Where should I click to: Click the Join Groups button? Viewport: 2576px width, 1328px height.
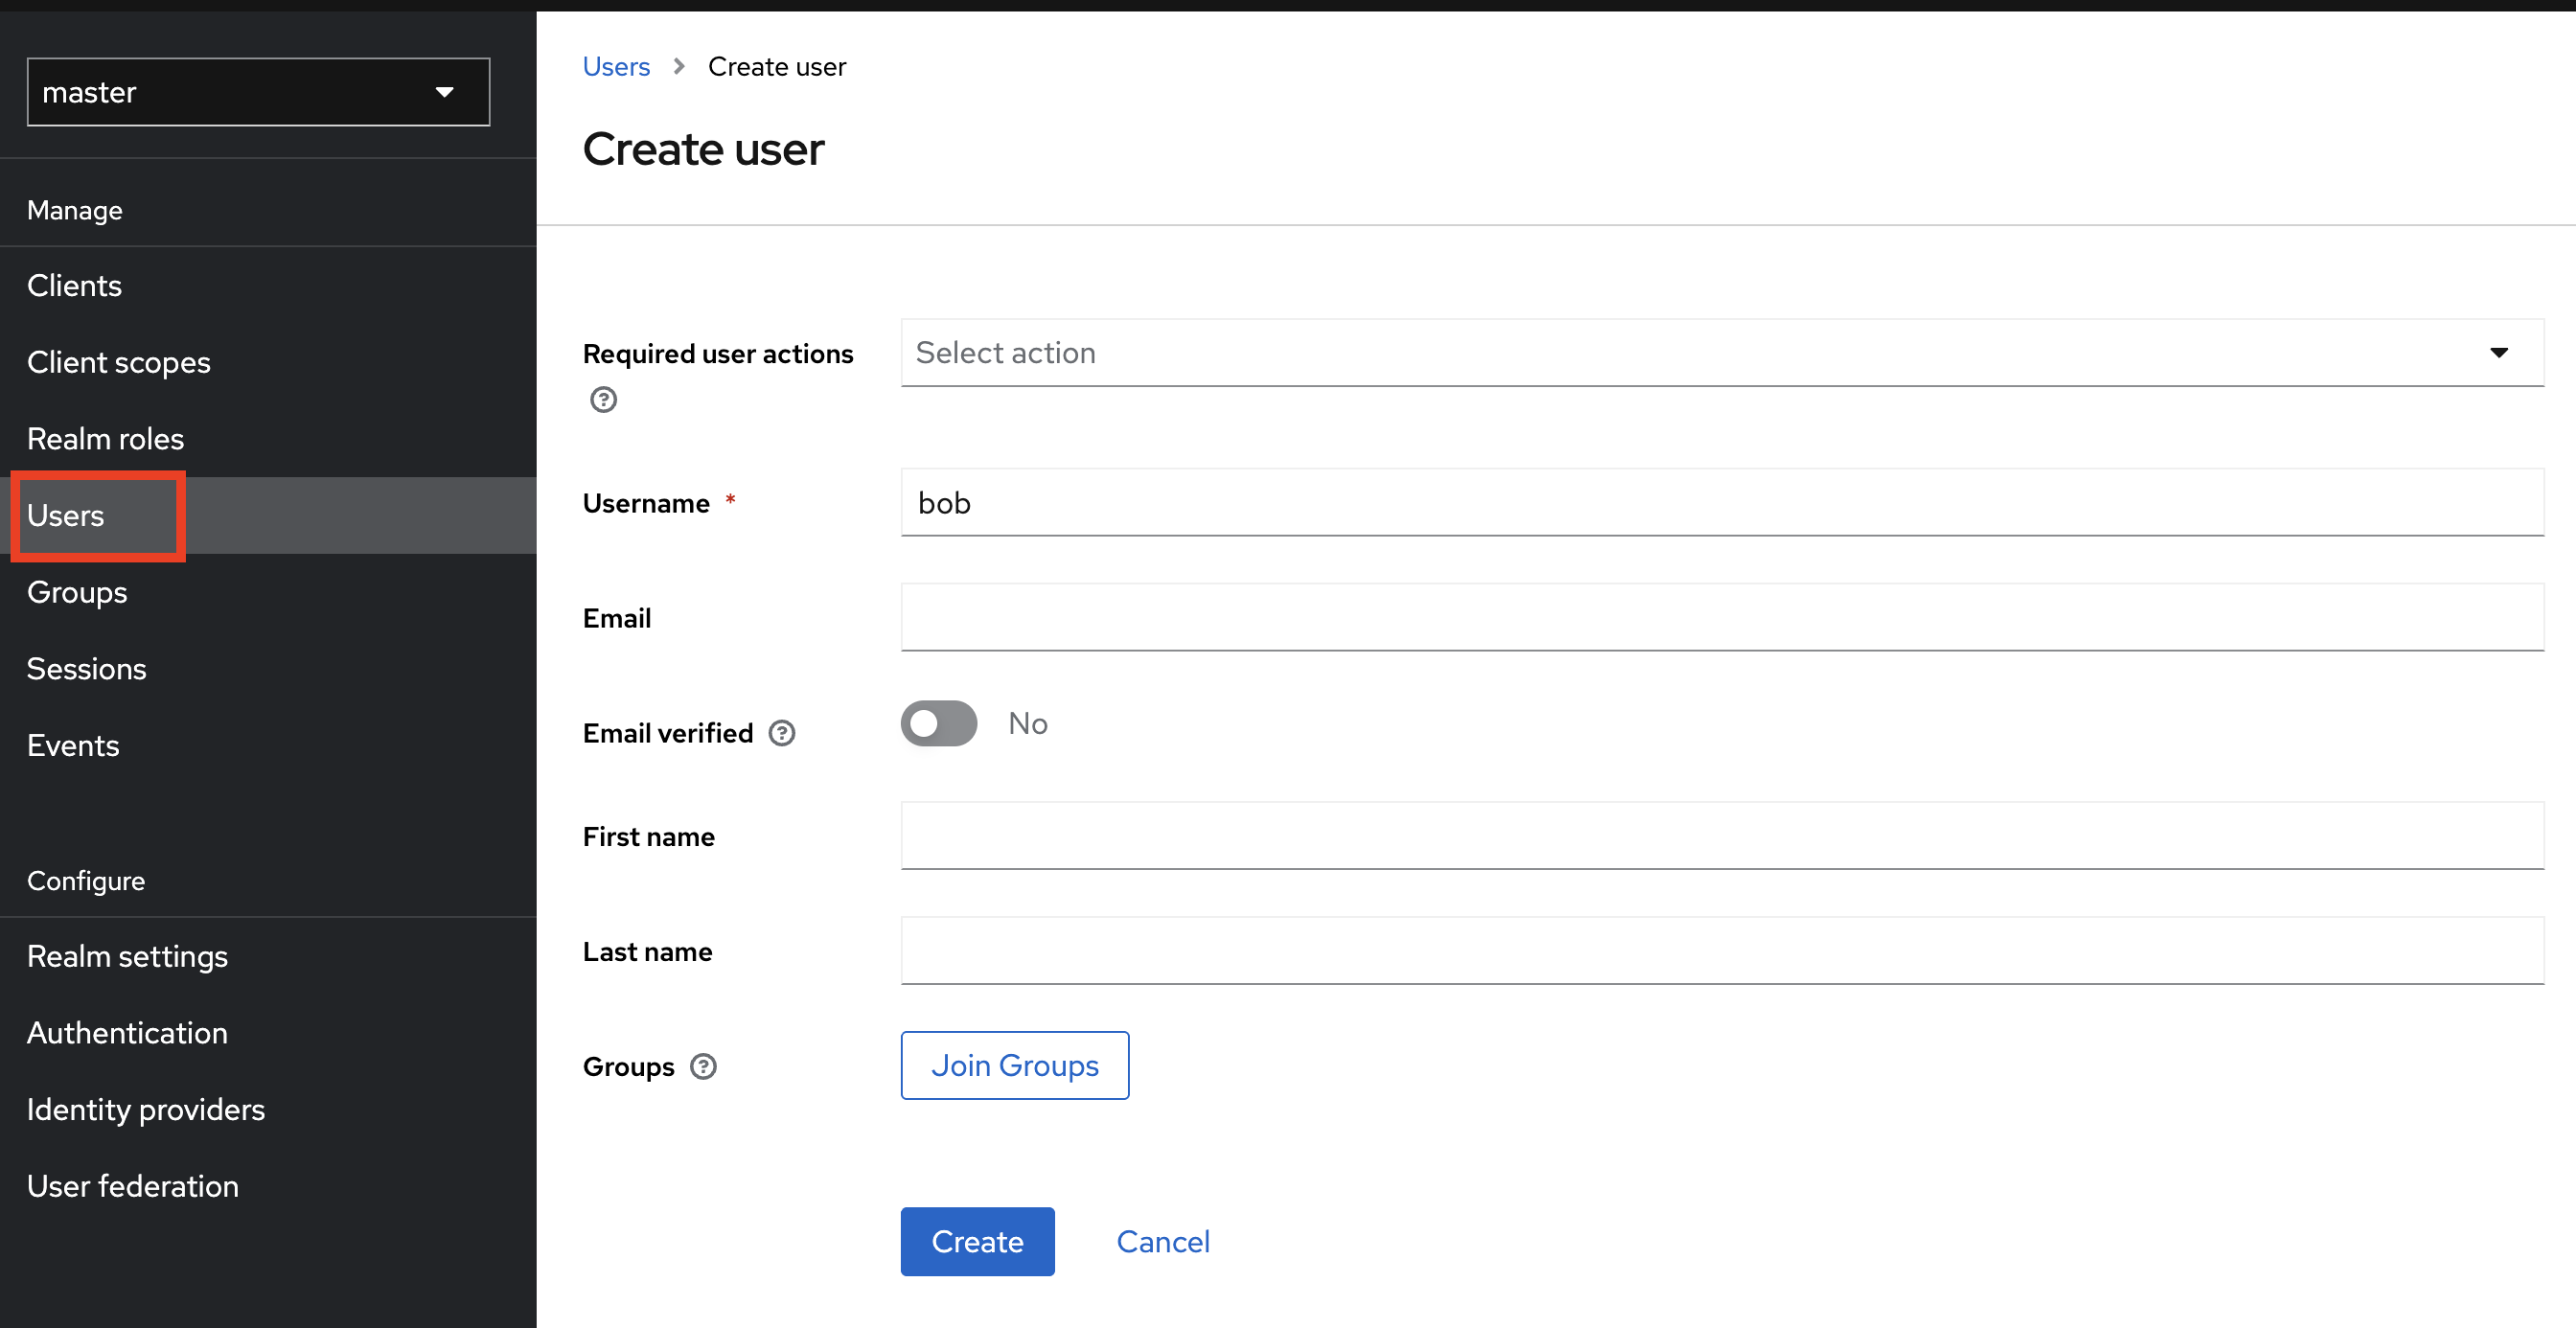(x=1014, y=1065)
